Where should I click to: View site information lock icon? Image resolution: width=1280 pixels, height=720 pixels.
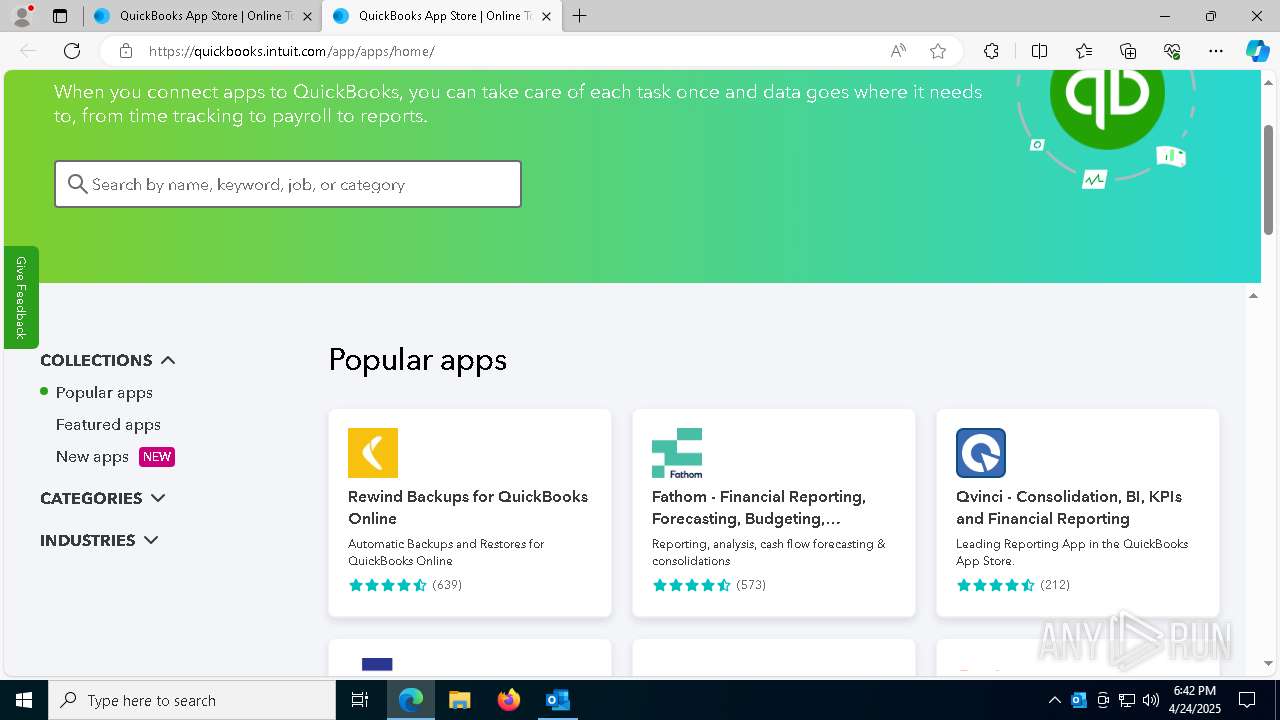[x=125, y=51]
